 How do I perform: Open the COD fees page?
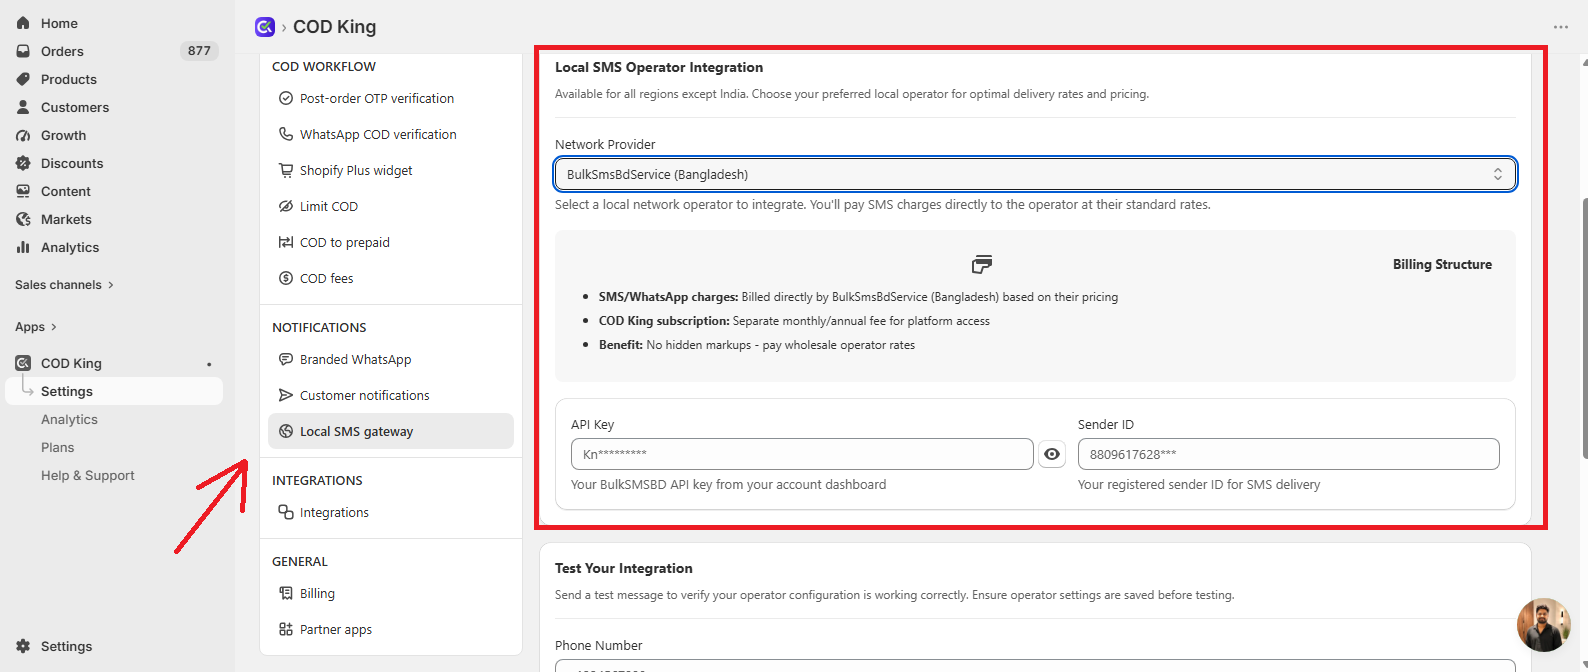(391, 278)
